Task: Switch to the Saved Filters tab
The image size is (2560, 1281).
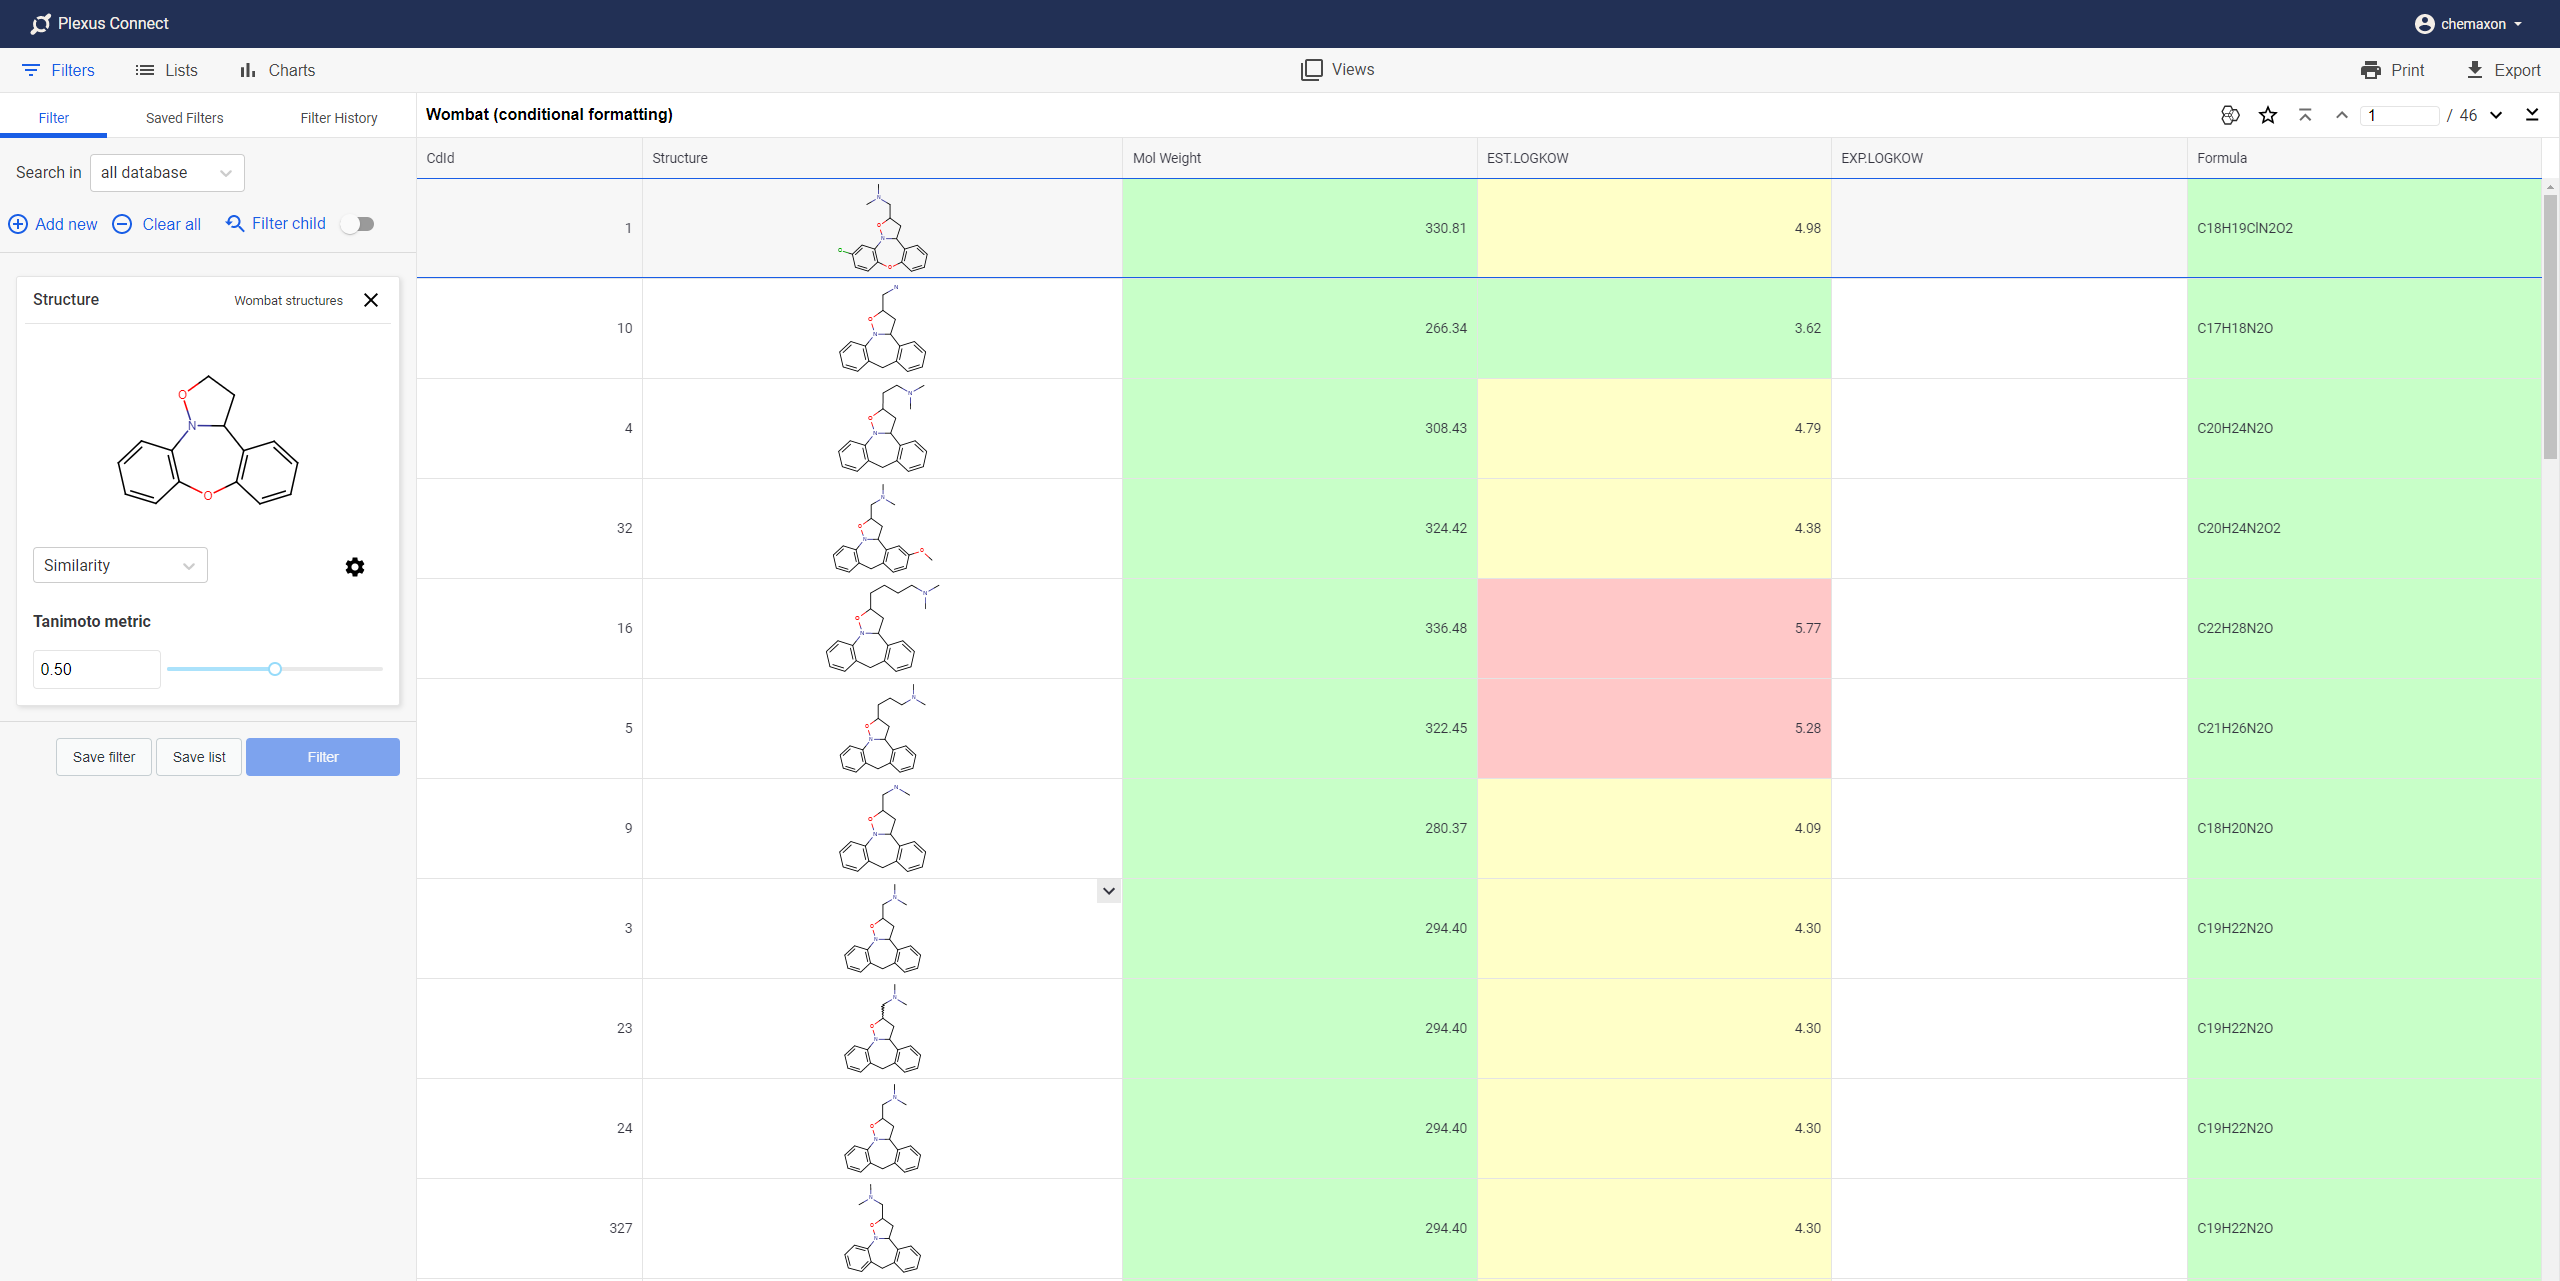Action: [x=184, y=117]
